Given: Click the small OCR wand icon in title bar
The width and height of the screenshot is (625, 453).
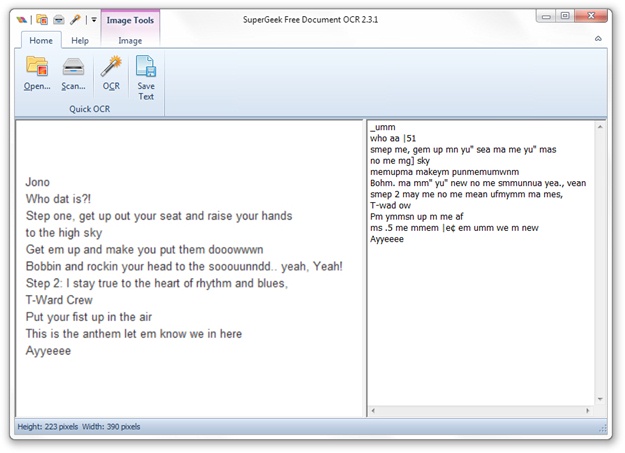Looking at the screenshot, I should (75, 19).
